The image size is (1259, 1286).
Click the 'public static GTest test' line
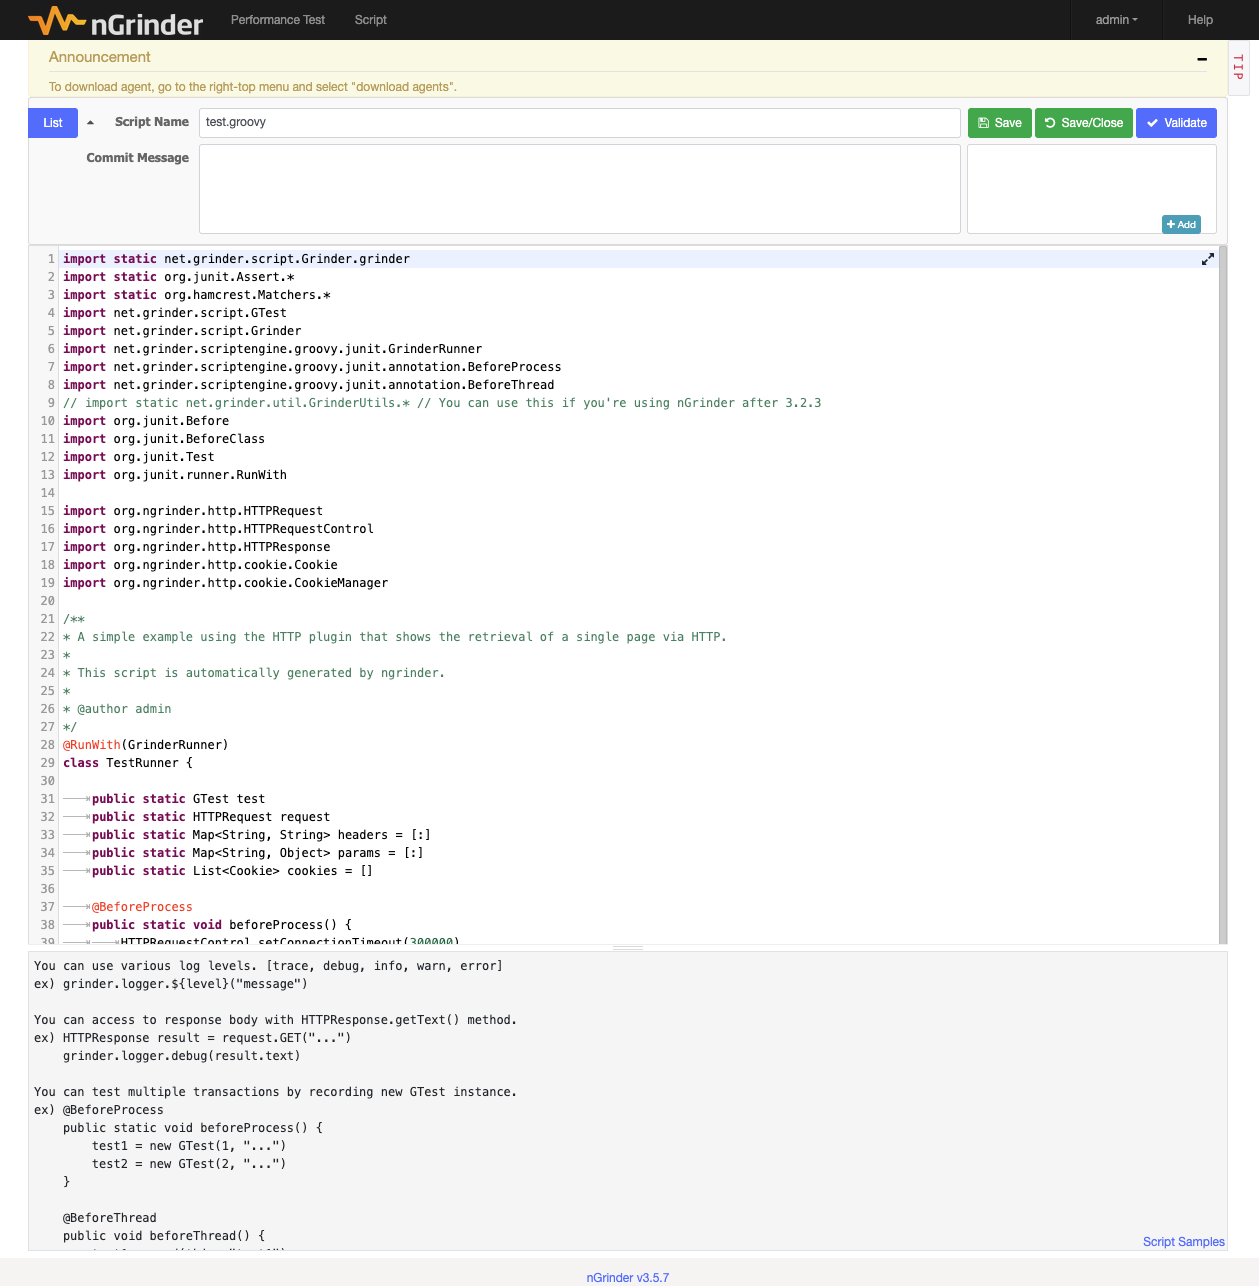(178, 799)
